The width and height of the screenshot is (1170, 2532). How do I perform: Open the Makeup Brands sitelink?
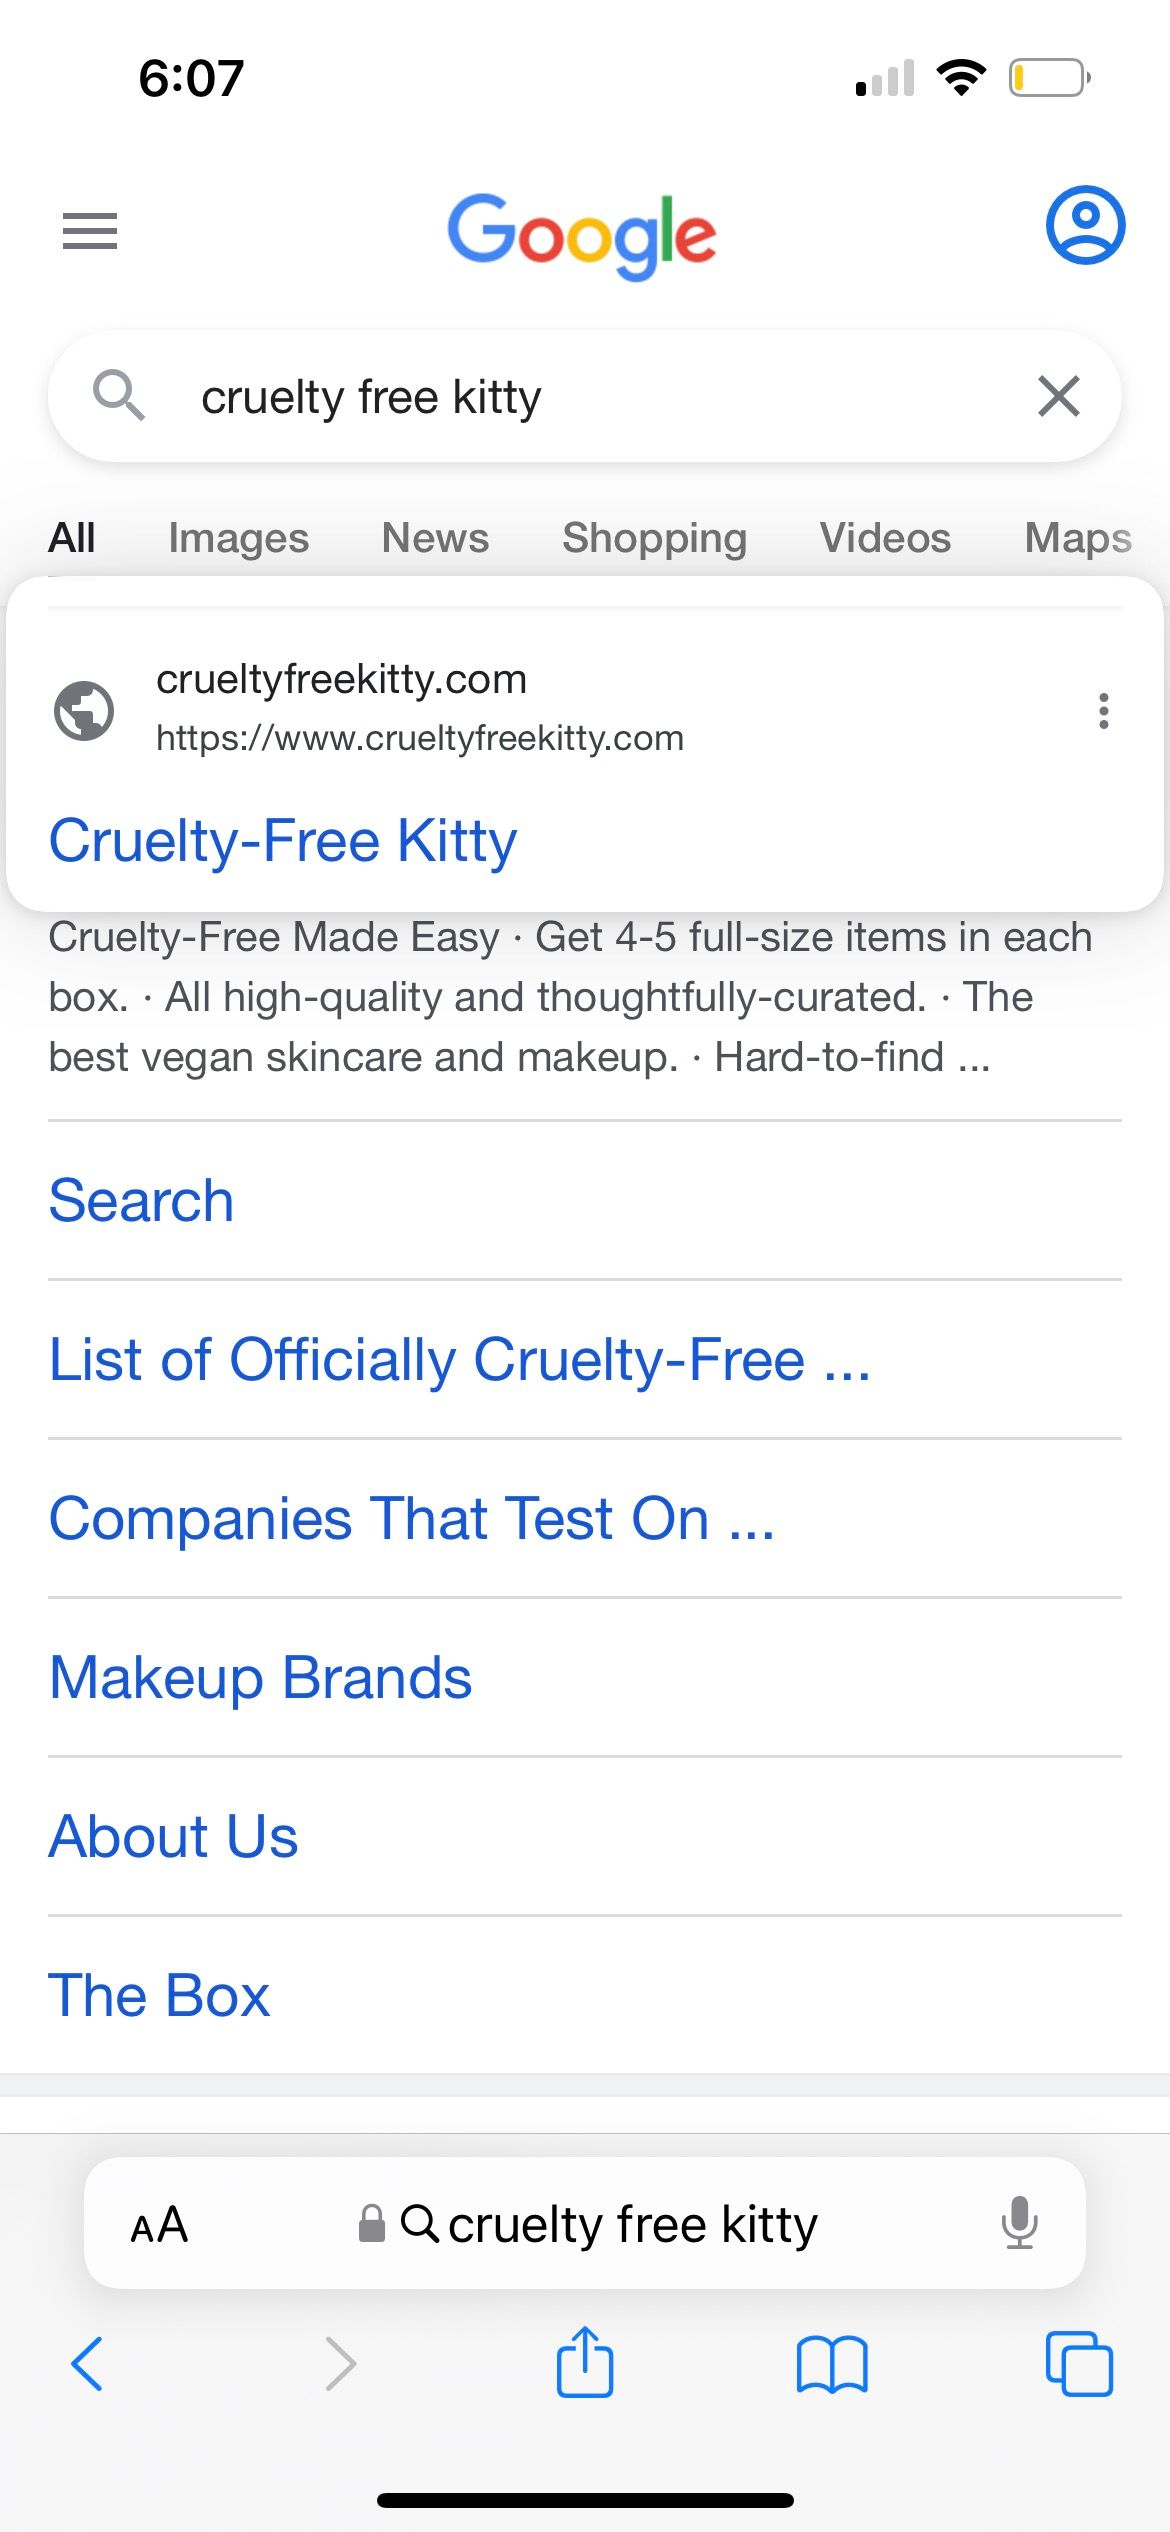point(260,1677)
